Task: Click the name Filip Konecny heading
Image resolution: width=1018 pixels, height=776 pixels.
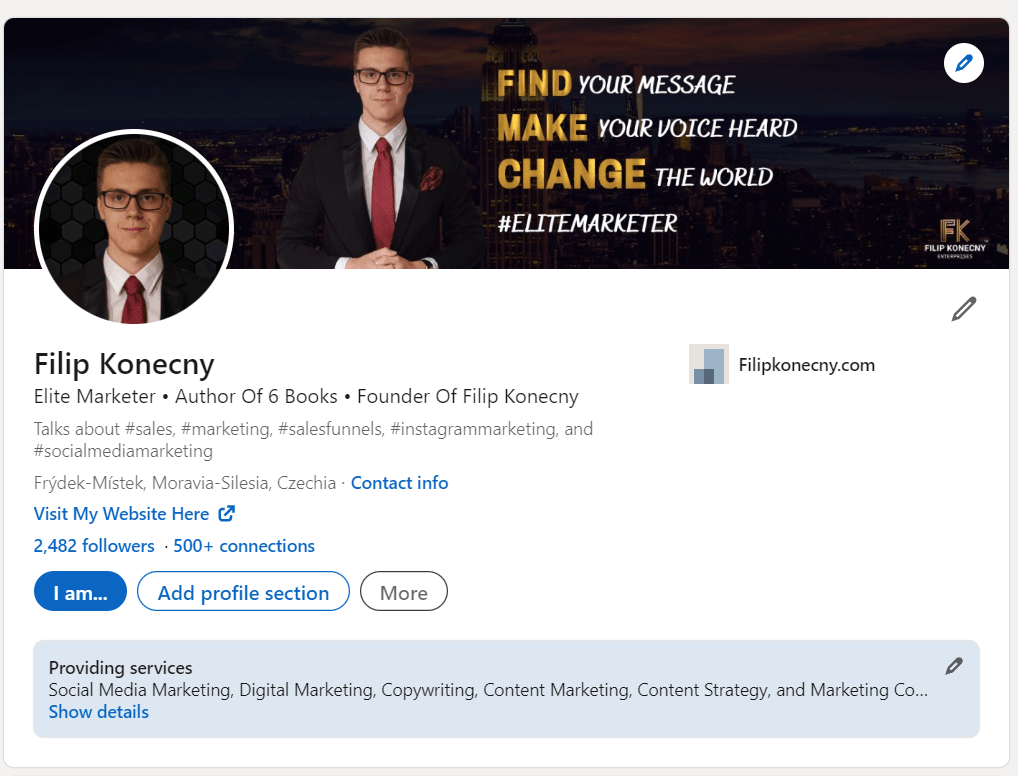Action: pos(124,363)
